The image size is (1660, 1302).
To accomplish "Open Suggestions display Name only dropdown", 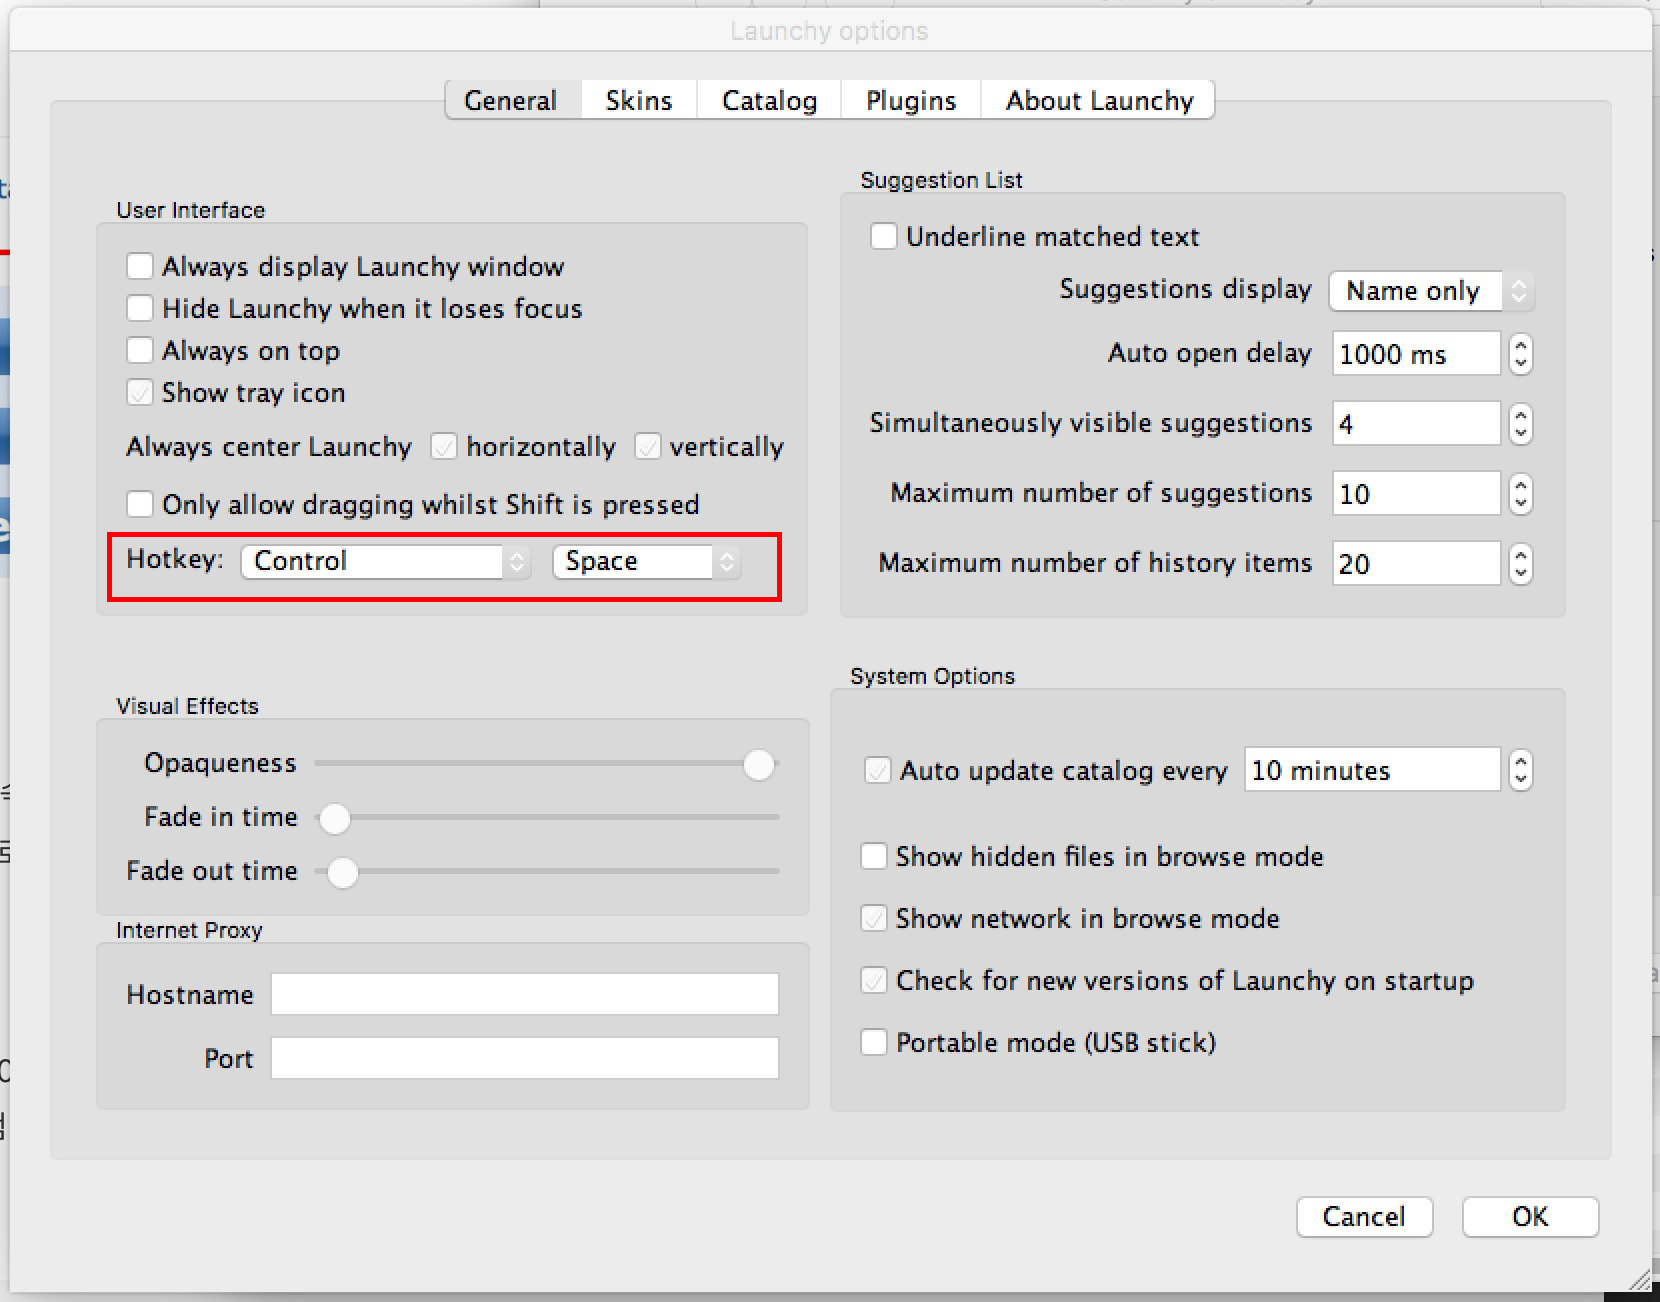I will [x=1430, y=291].
